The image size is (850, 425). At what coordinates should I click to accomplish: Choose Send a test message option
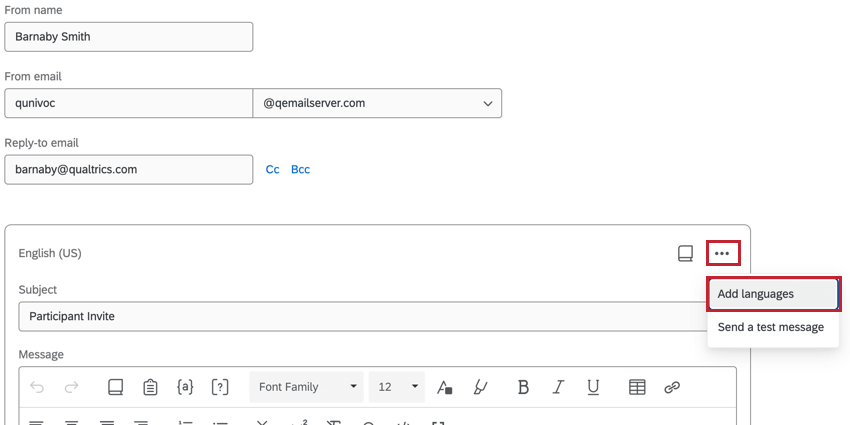point(771,327)
